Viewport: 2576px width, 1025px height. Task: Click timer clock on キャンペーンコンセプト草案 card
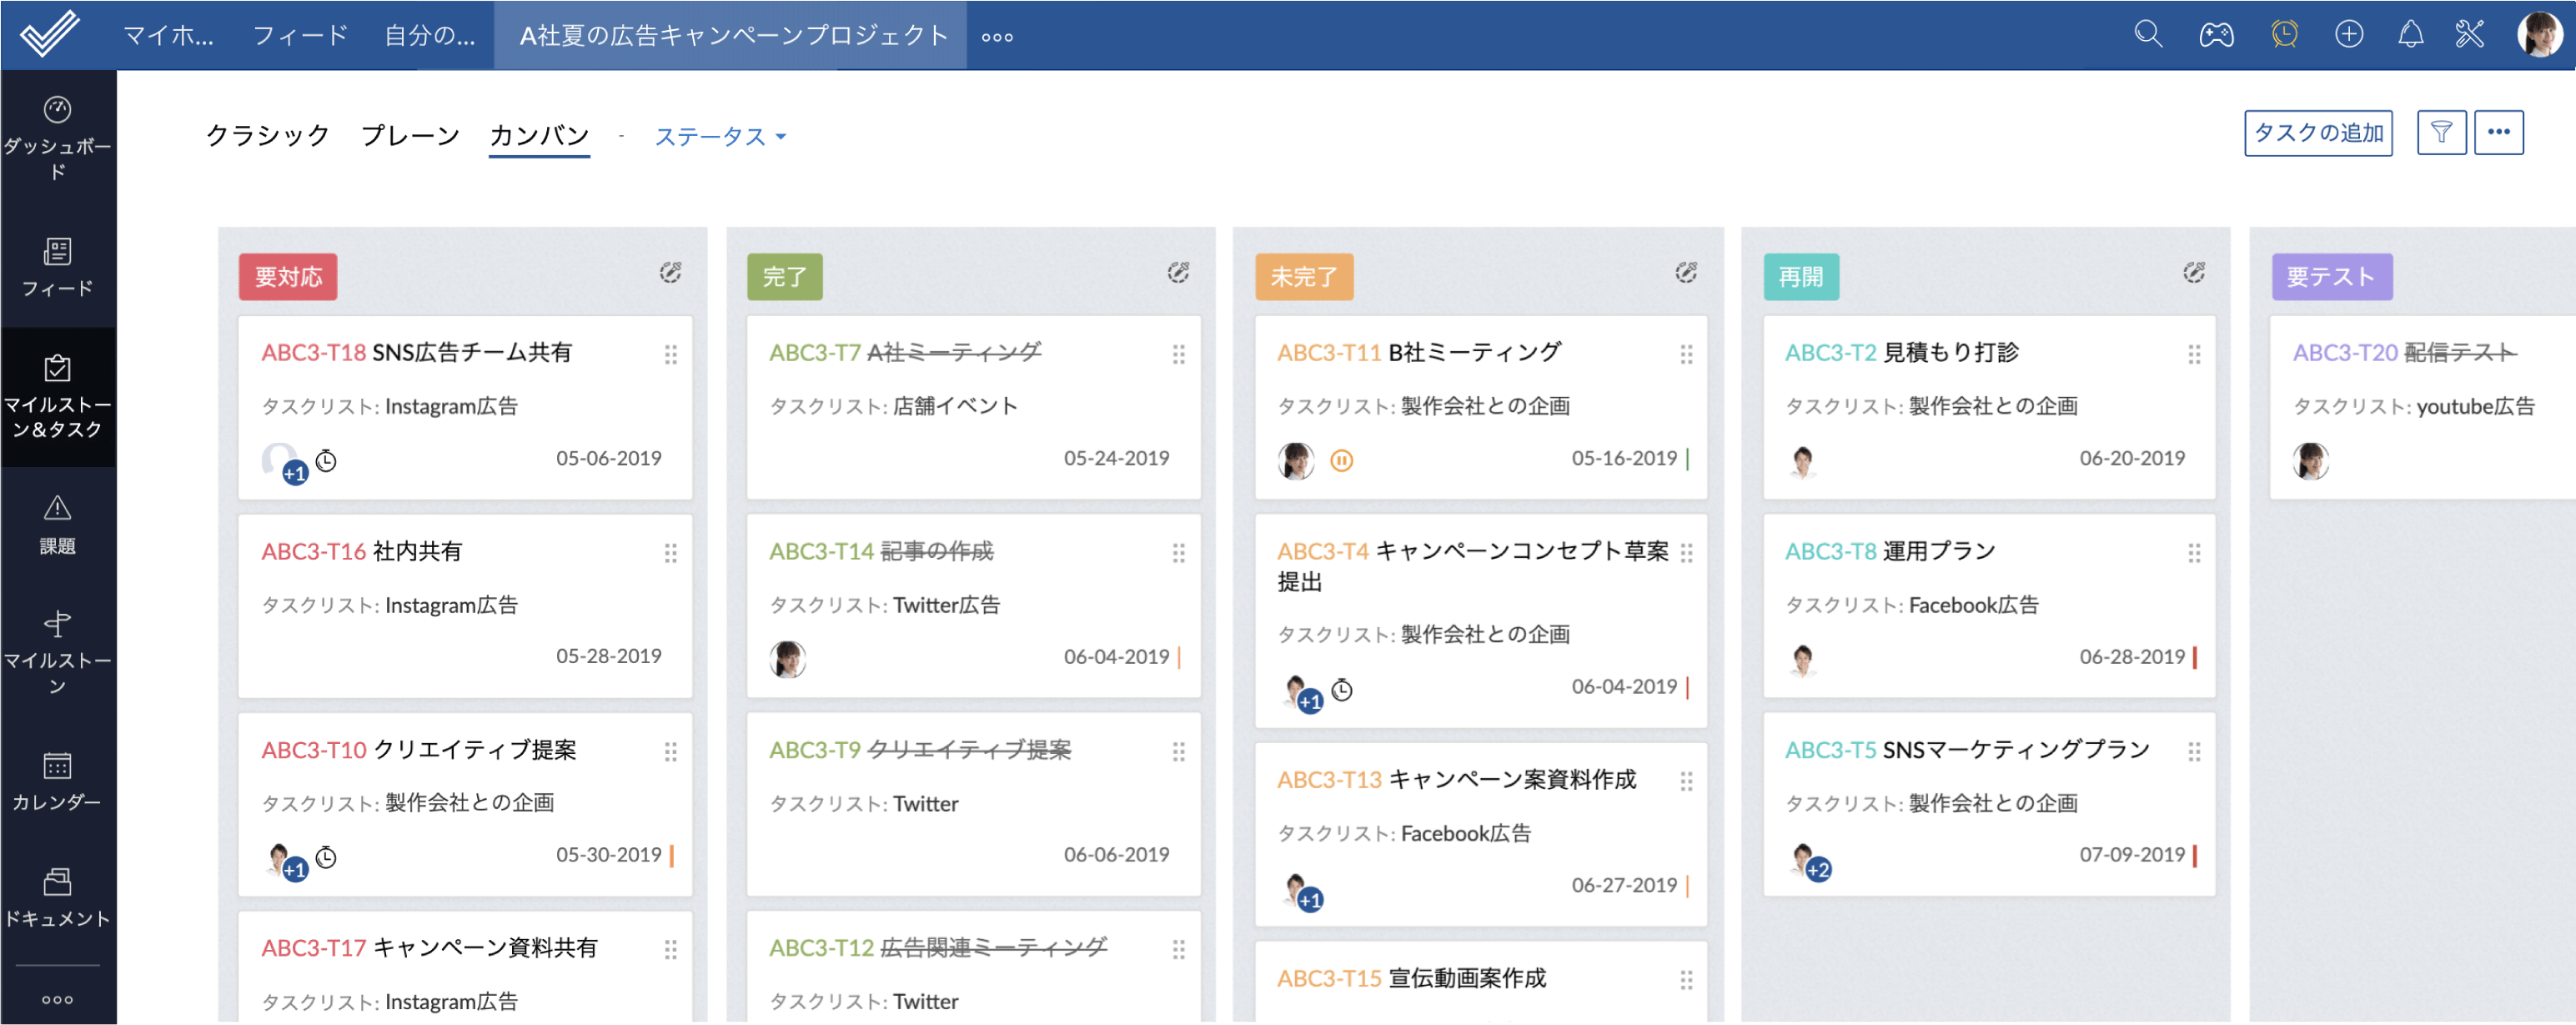tap(1342, 689)
